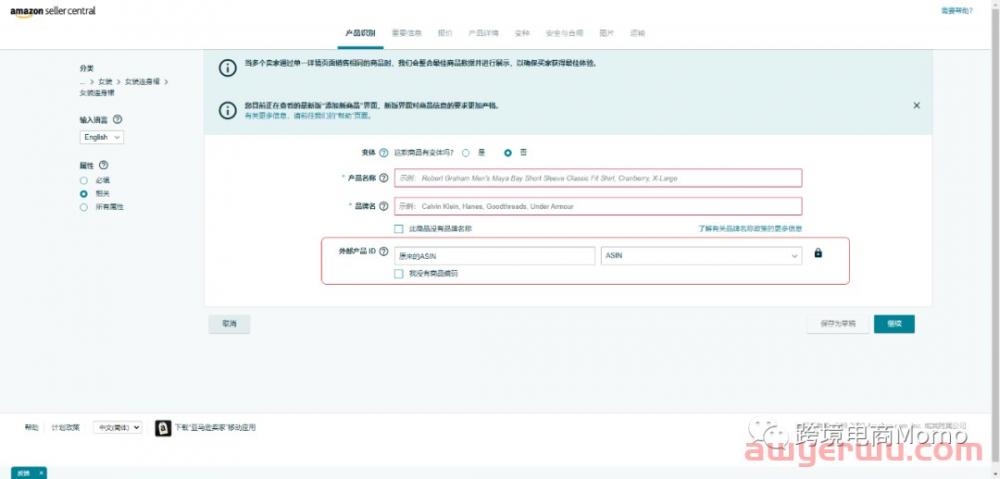Click the Amazon Seller Central logo

tap(52, 11)
